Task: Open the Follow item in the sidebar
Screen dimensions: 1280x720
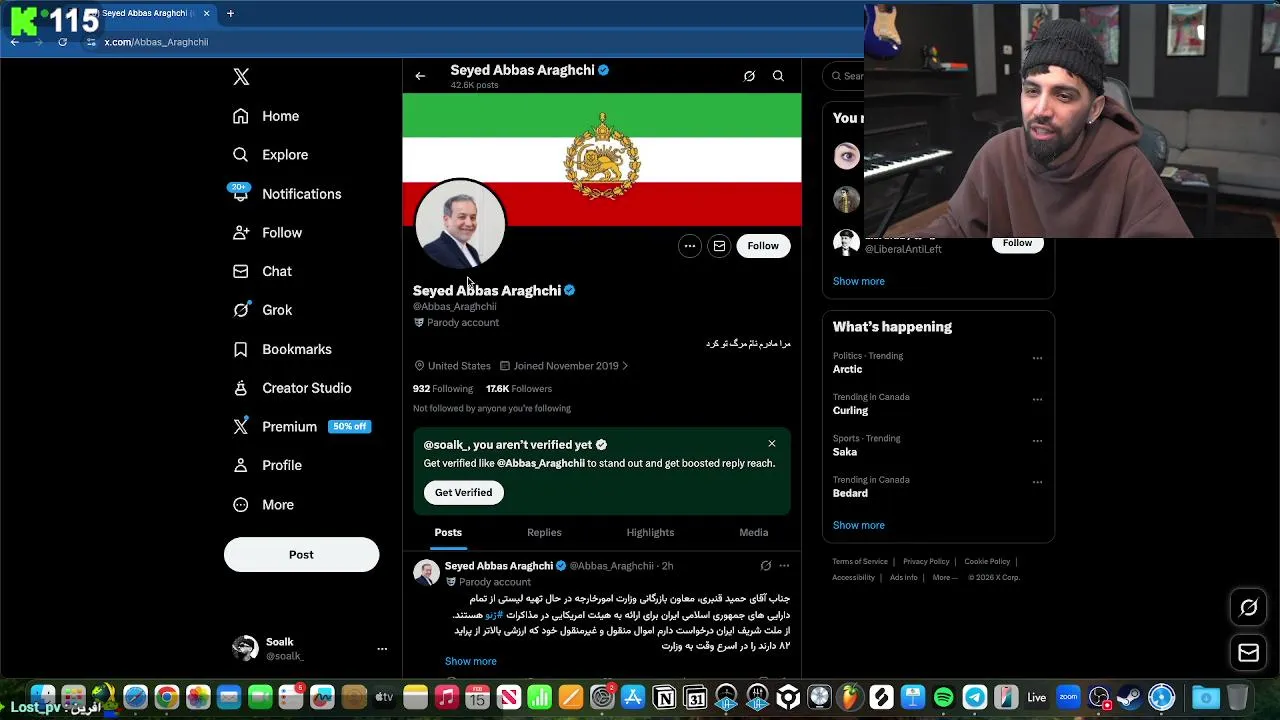Action: [267, 233]
